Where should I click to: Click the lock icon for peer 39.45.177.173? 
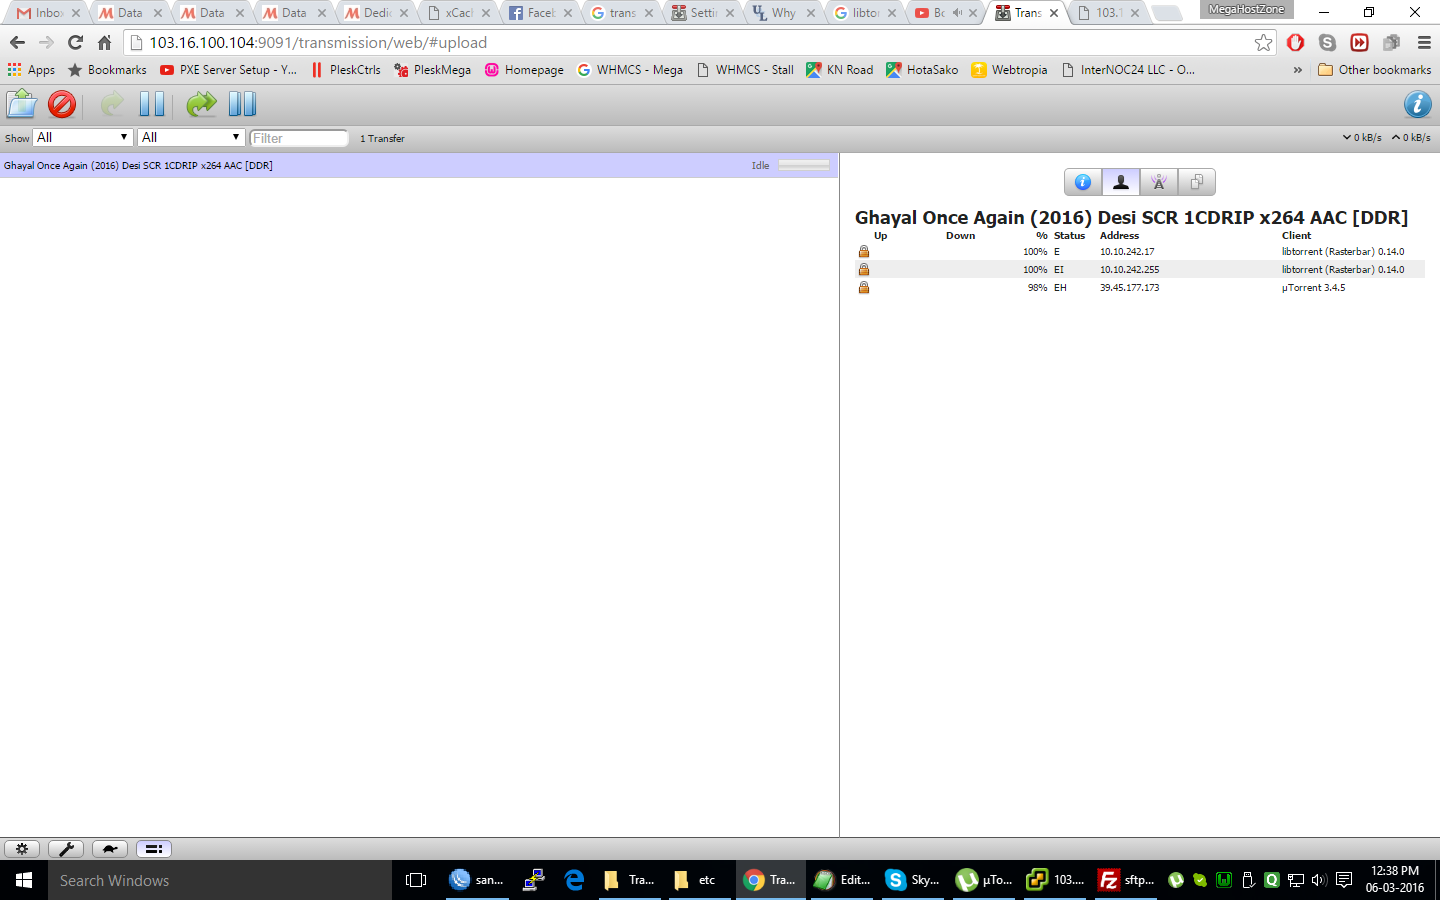(x=864, y=288)
